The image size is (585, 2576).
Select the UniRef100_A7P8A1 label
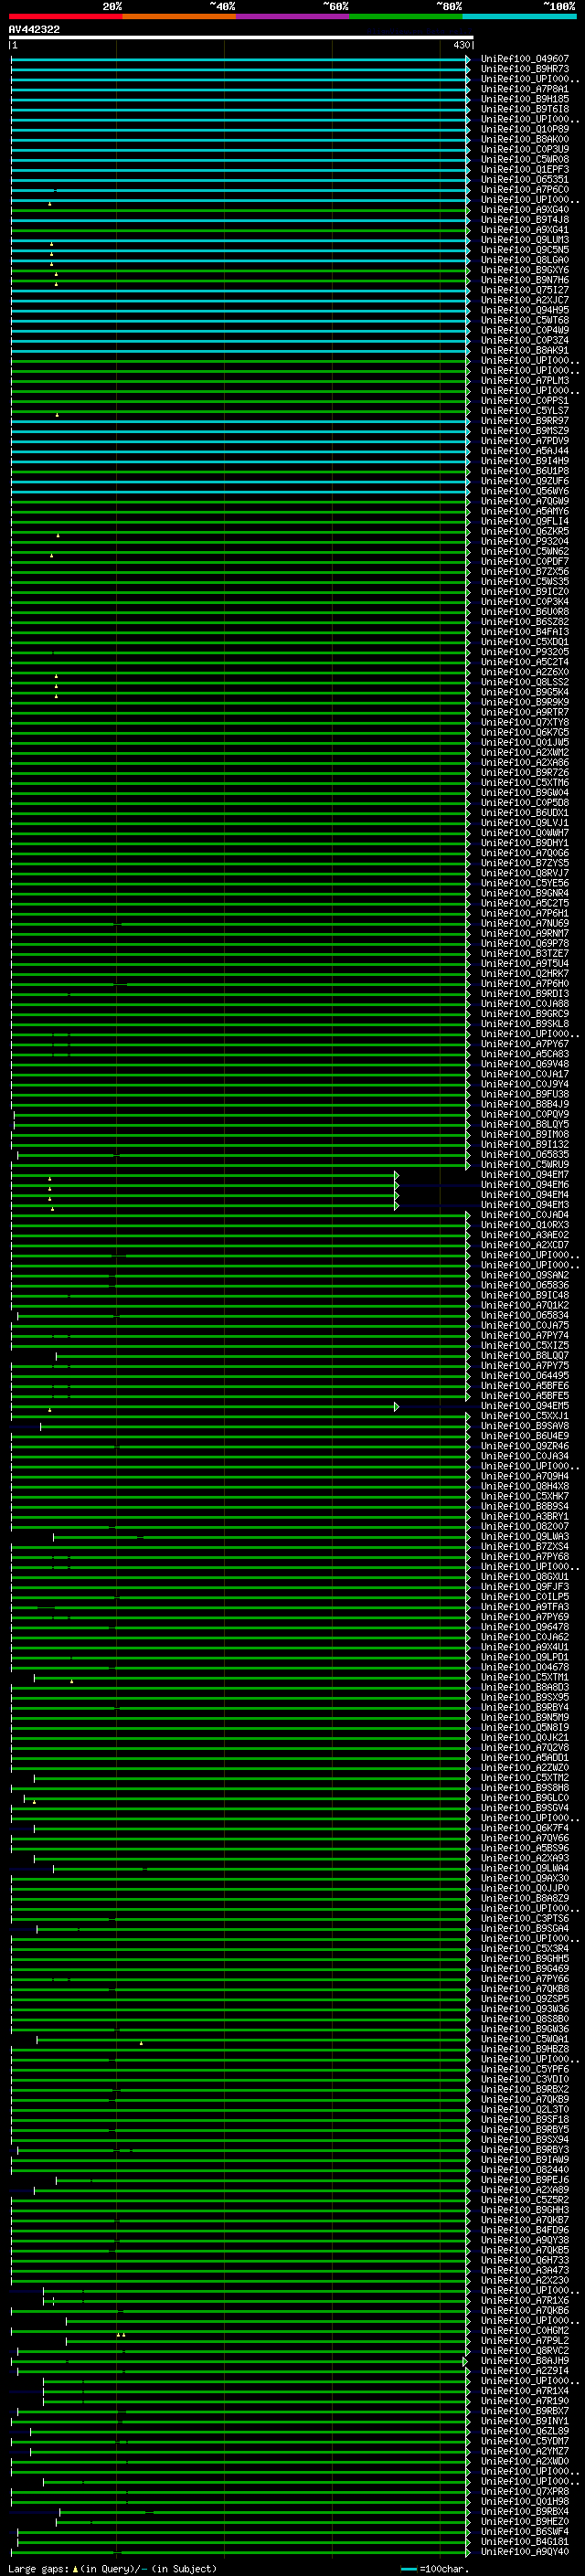tap(525, 89)
